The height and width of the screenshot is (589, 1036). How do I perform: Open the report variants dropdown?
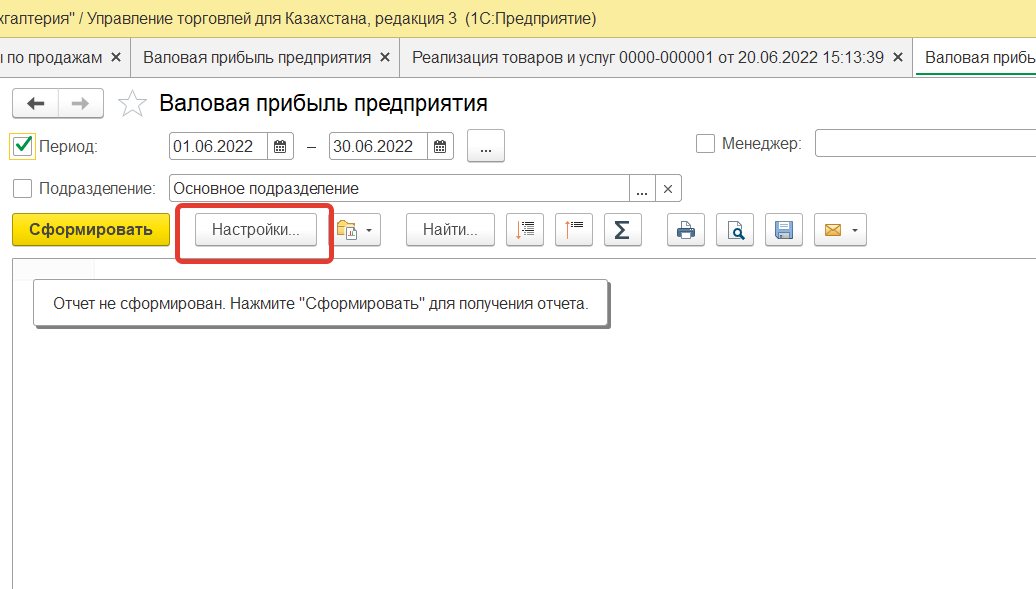coord(356,230)
